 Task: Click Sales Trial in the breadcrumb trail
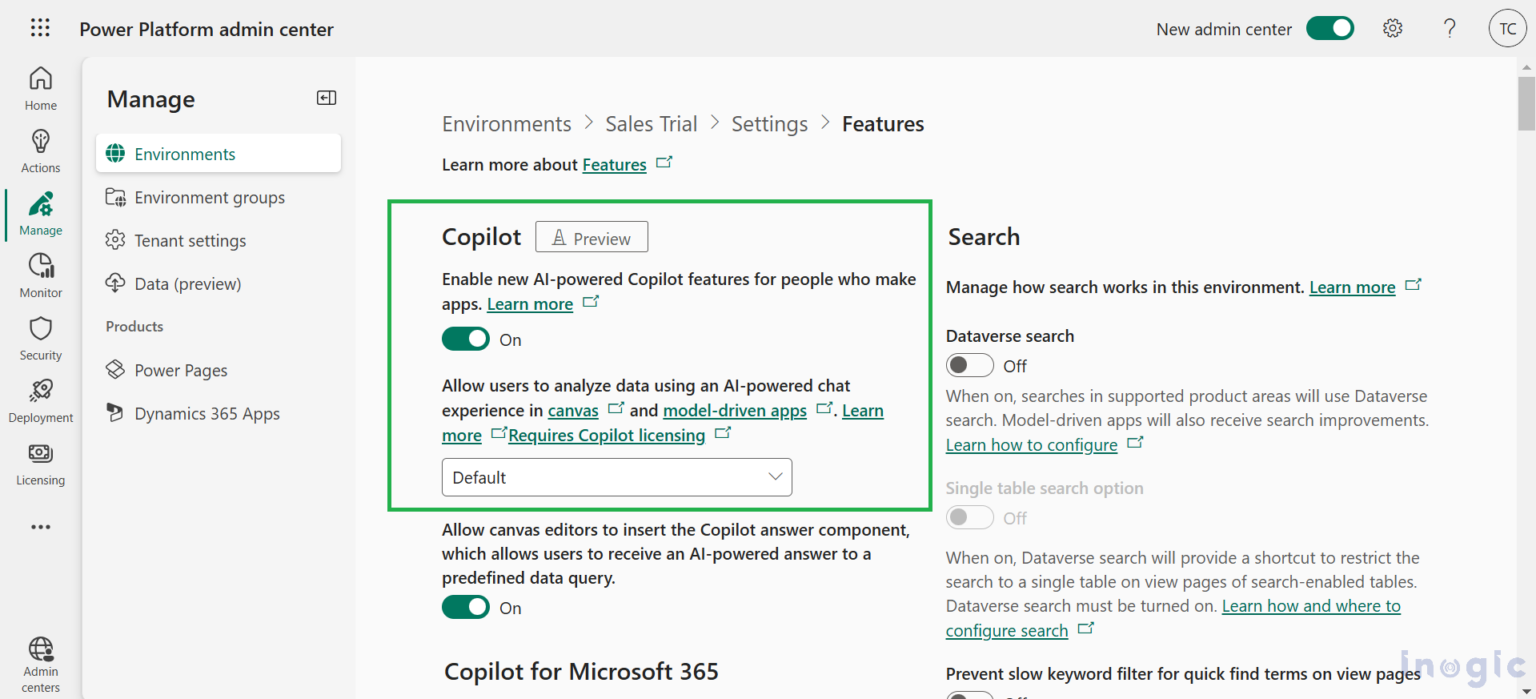[x=651, y=123]
